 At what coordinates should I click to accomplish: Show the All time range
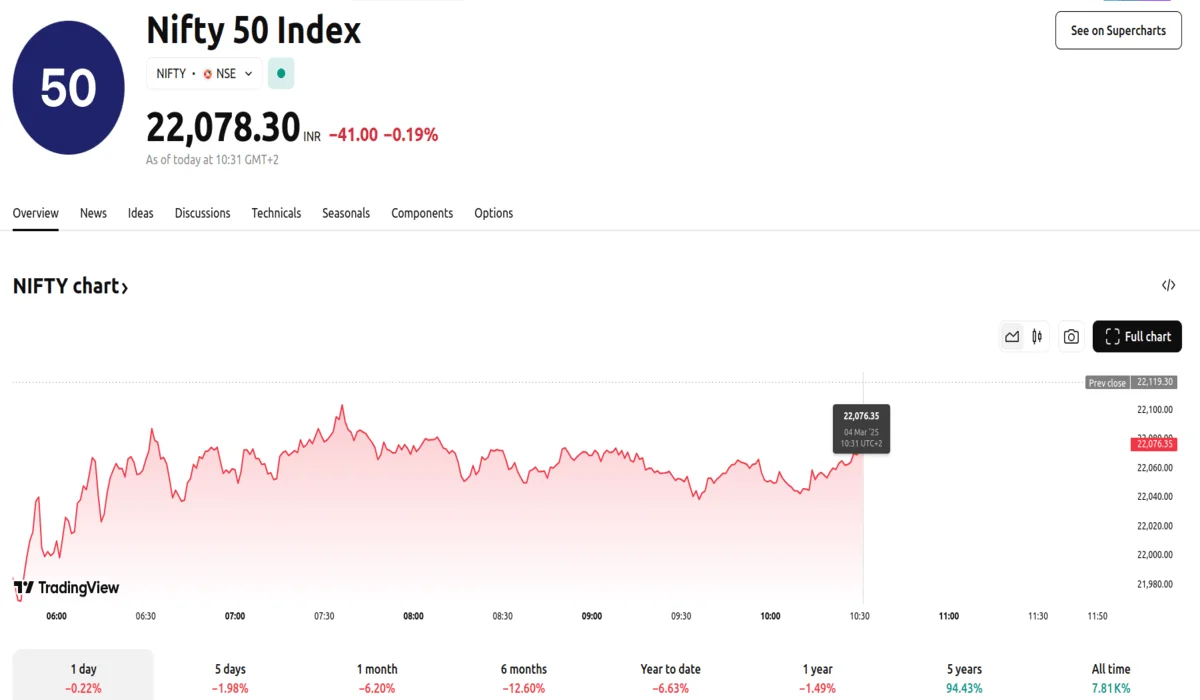(x=1111, y=677)
